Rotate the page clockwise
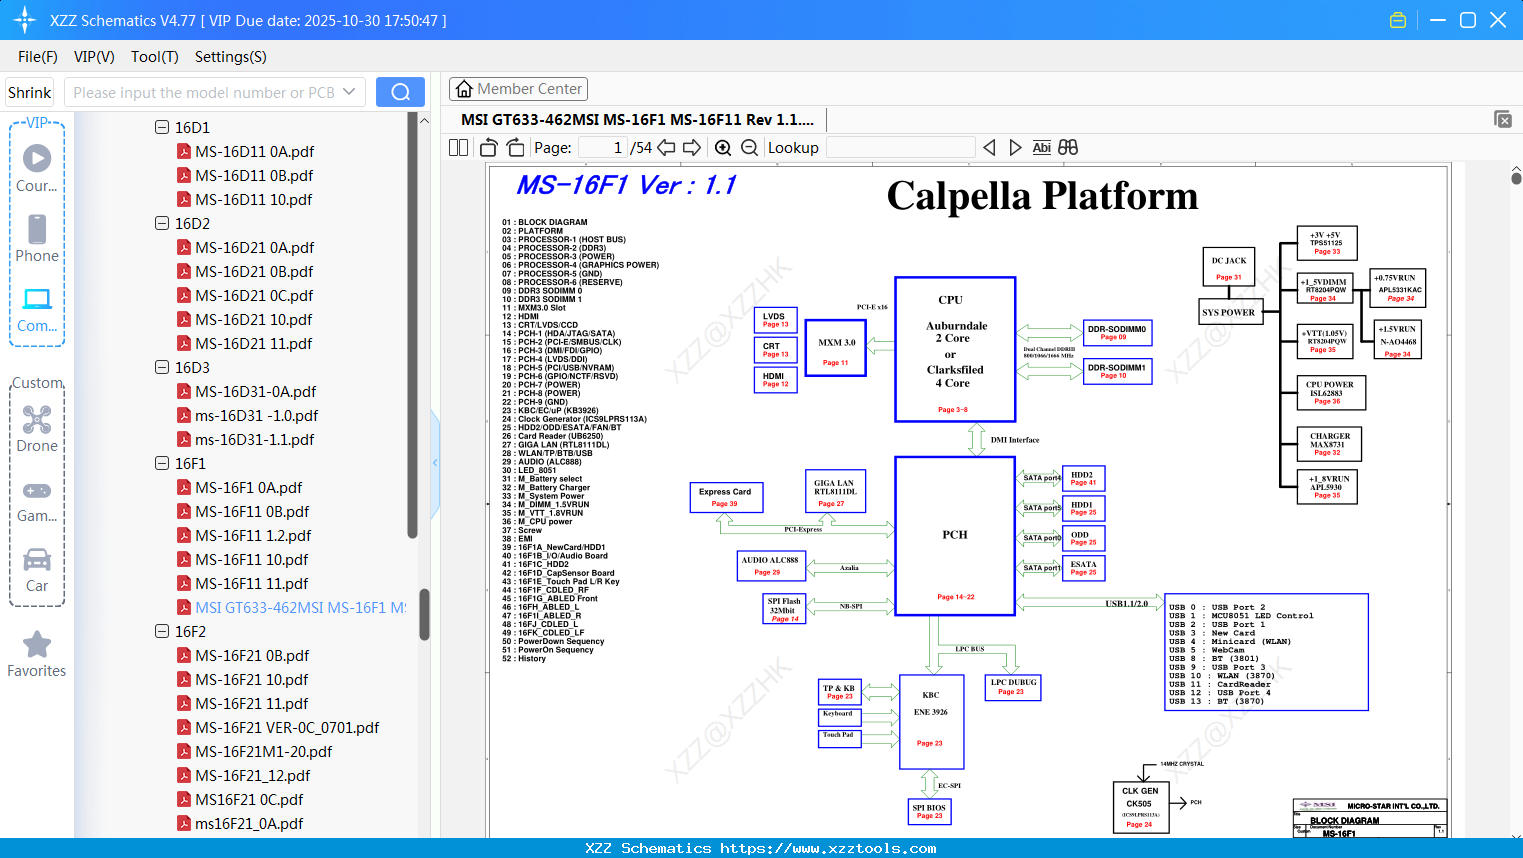The width and height of the screenshot is (1523, 858). click(x=516, y=148)
